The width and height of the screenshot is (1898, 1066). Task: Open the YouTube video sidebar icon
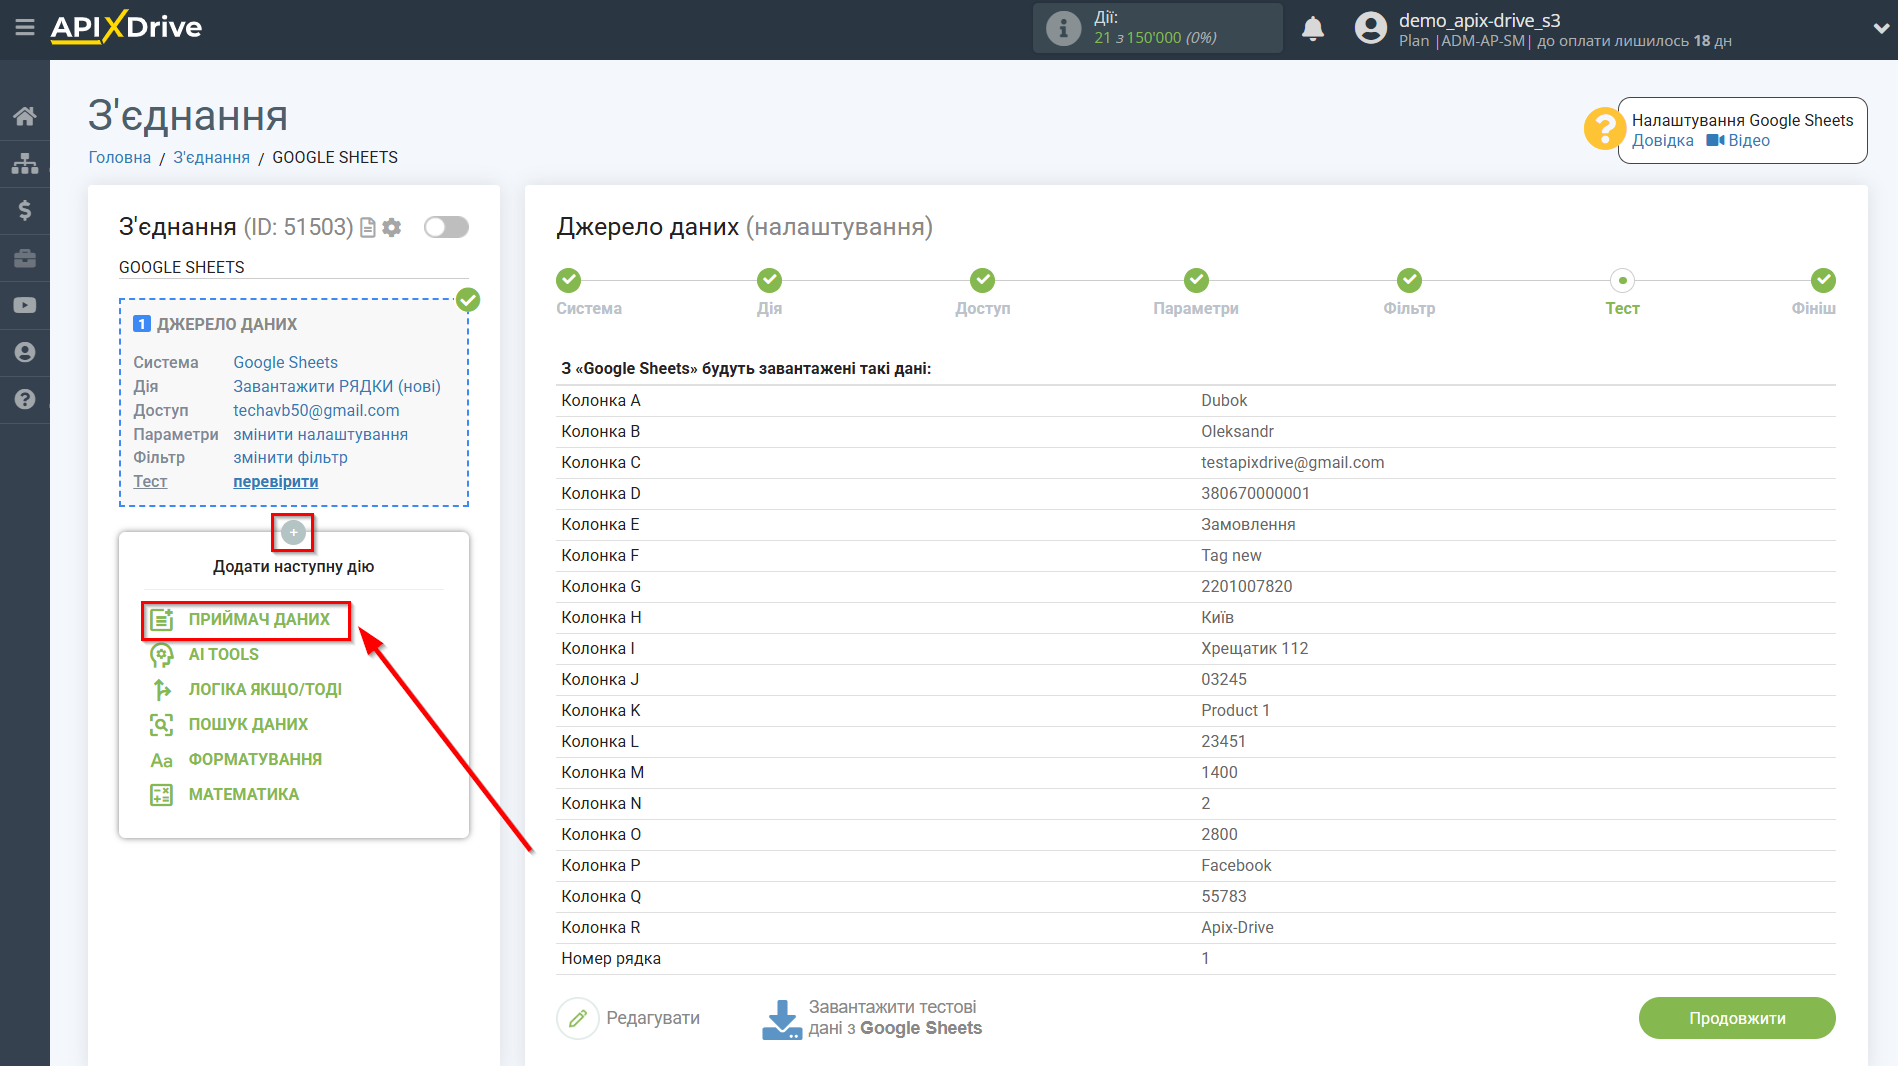pyautogui.click(x=25, y=305)
